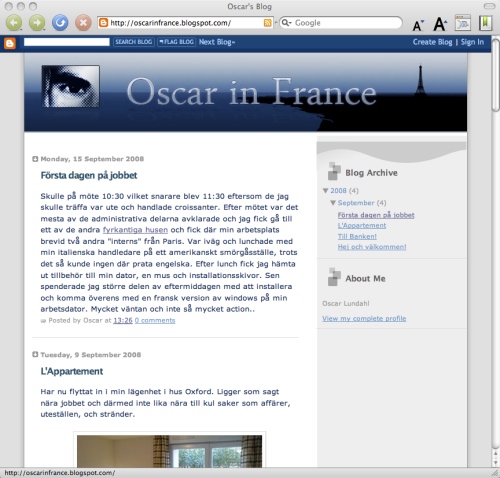The width and height of the screenshot is (500, 478).
Task: Go back with the green back arrow
Action: (x=14, y=23)
